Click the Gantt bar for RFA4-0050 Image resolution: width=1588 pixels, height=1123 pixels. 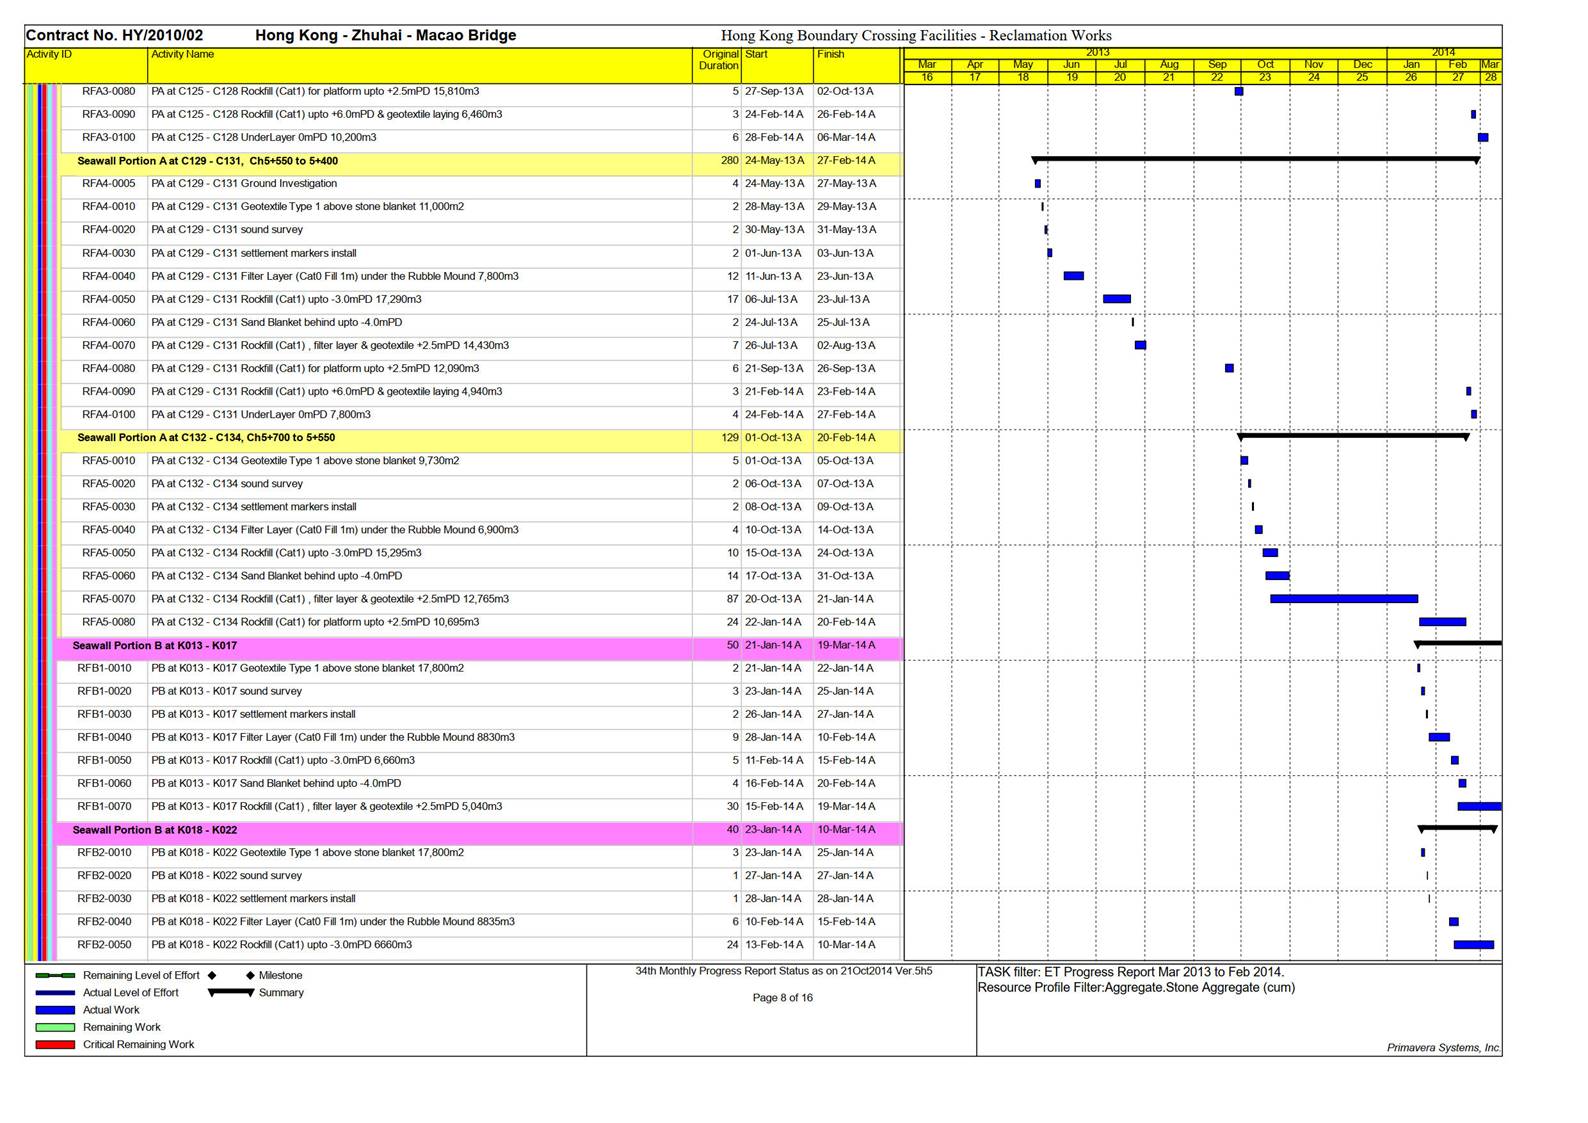point(1117,299)
